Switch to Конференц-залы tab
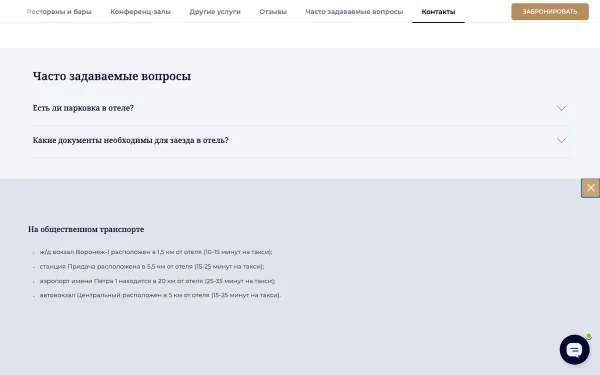 (x=140, y=12)
